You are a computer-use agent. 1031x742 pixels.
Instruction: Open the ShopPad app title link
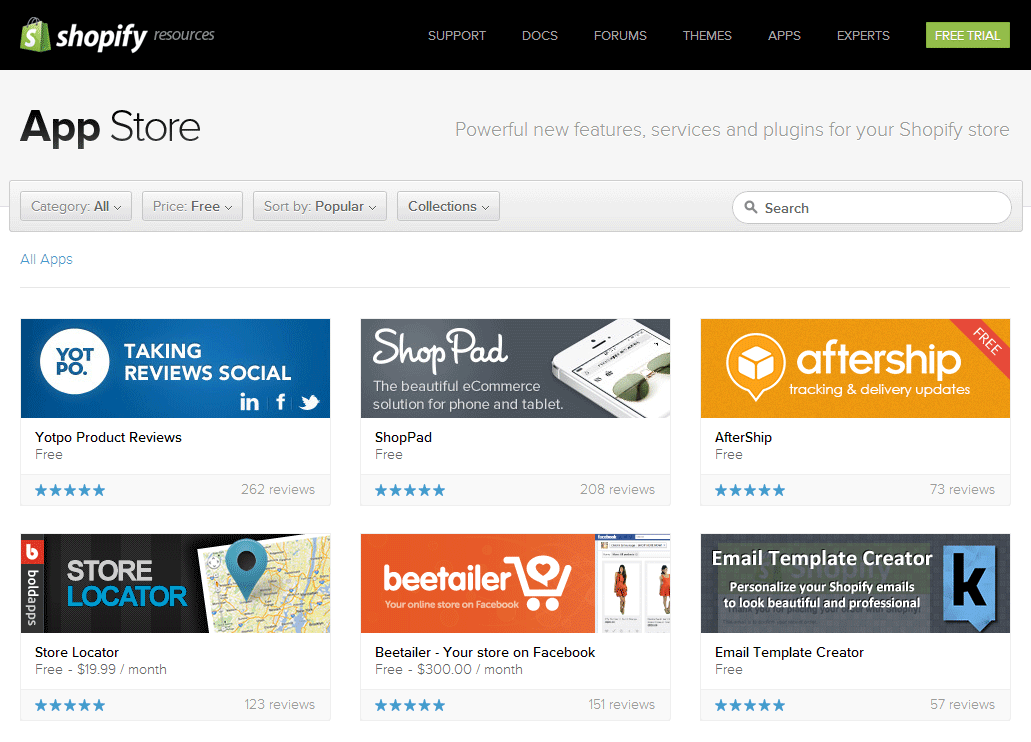pyautogui.click(x=403, y=437)
